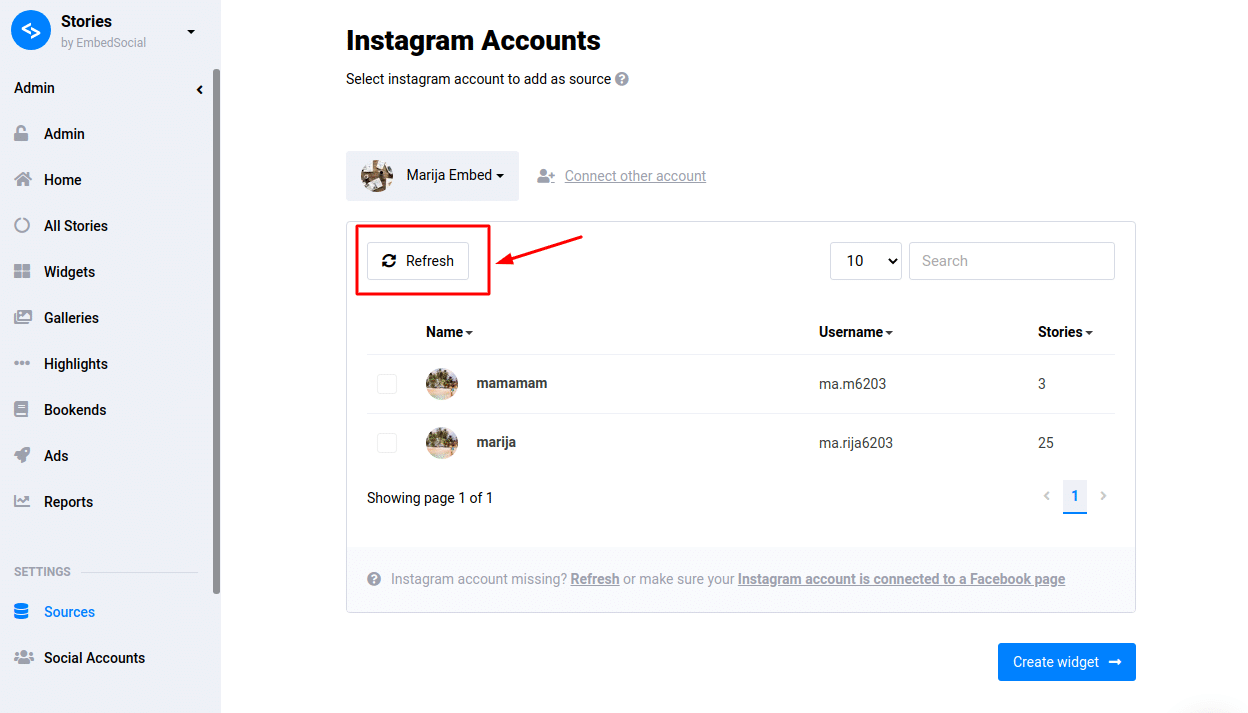Screen dimensions: 1248x713
Task: Click the Galleries images icon
Action: coord(22,318)
